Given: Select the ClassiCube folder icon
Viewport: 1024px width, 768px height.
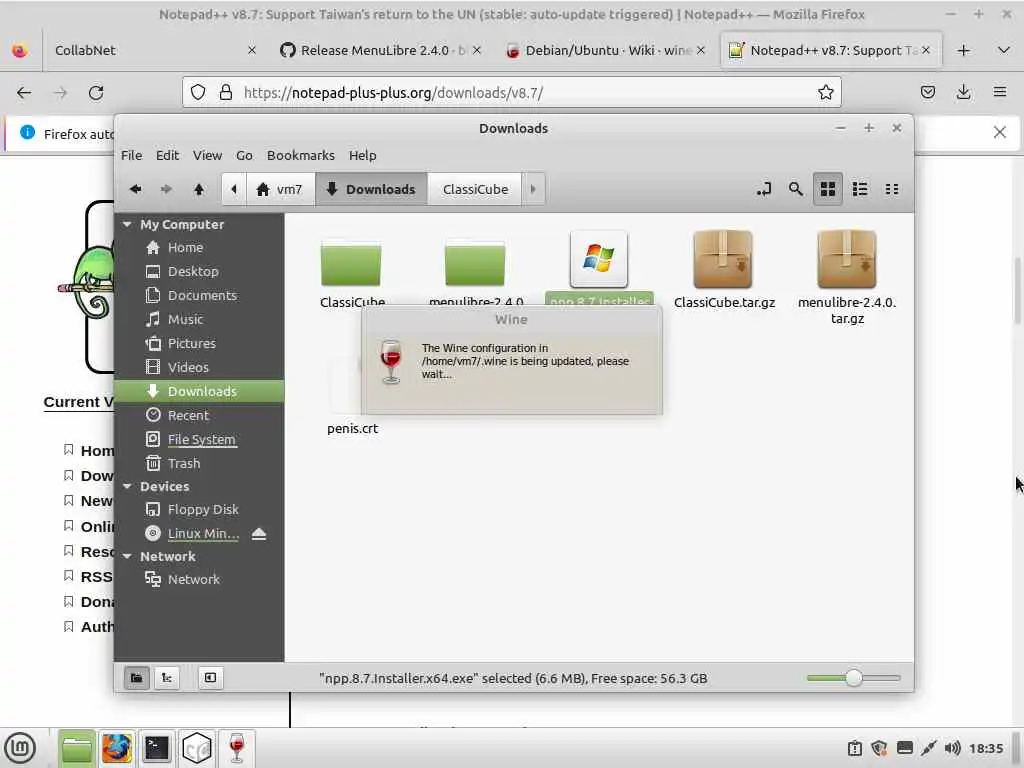Looking at the screenshot, I should (351, 263).
